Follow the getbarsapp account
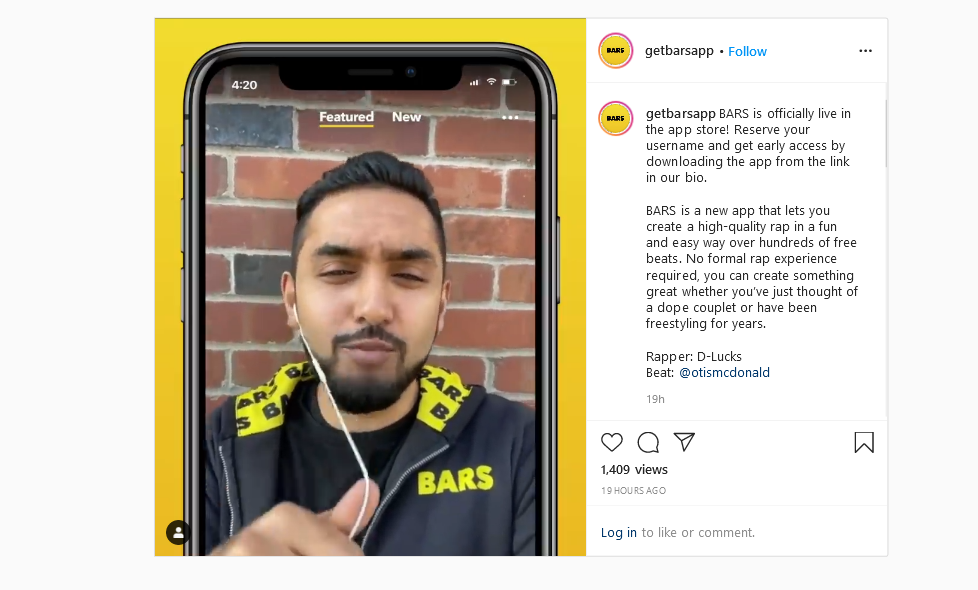The width and height of the screenshot is (978, 590). point(747,51)
